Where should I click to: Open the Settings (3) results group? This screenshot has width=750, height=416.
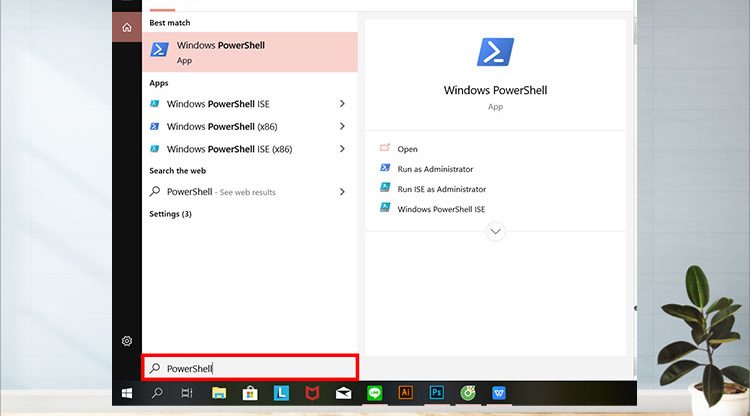click(170, 214)
